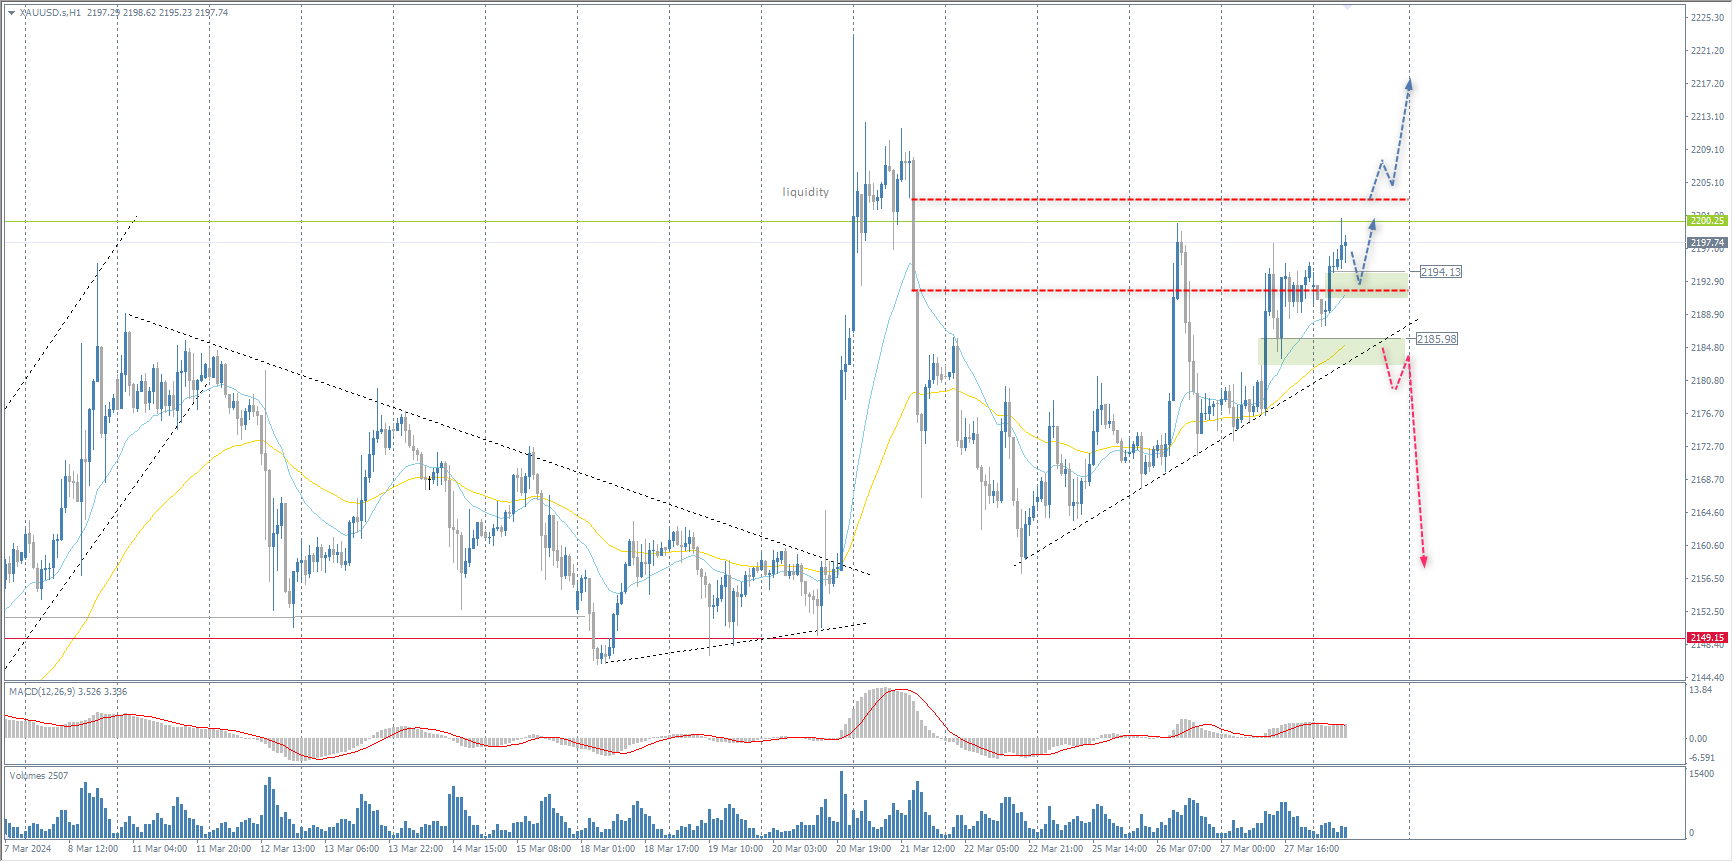Click the 2209.10 price axis value
Viewport: 1733px width, 862px height.
click(1707, 150)
